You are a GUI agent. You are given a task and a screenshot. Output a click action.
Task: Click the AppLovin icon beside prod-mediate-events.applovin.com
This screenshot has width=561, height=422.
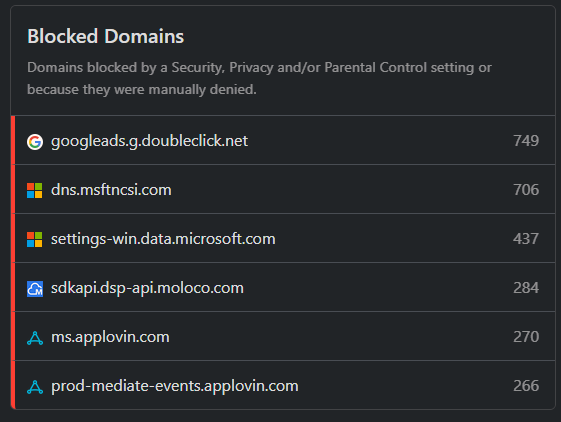[35, 387]
